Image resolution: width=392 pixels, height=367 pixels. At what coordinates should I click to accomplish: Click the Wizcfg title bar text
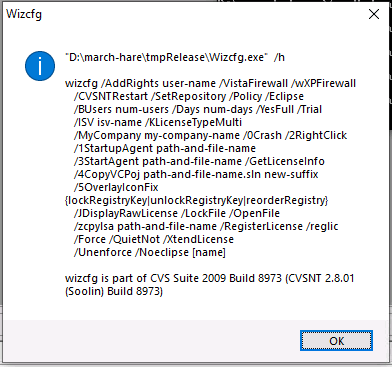[24, 14]
